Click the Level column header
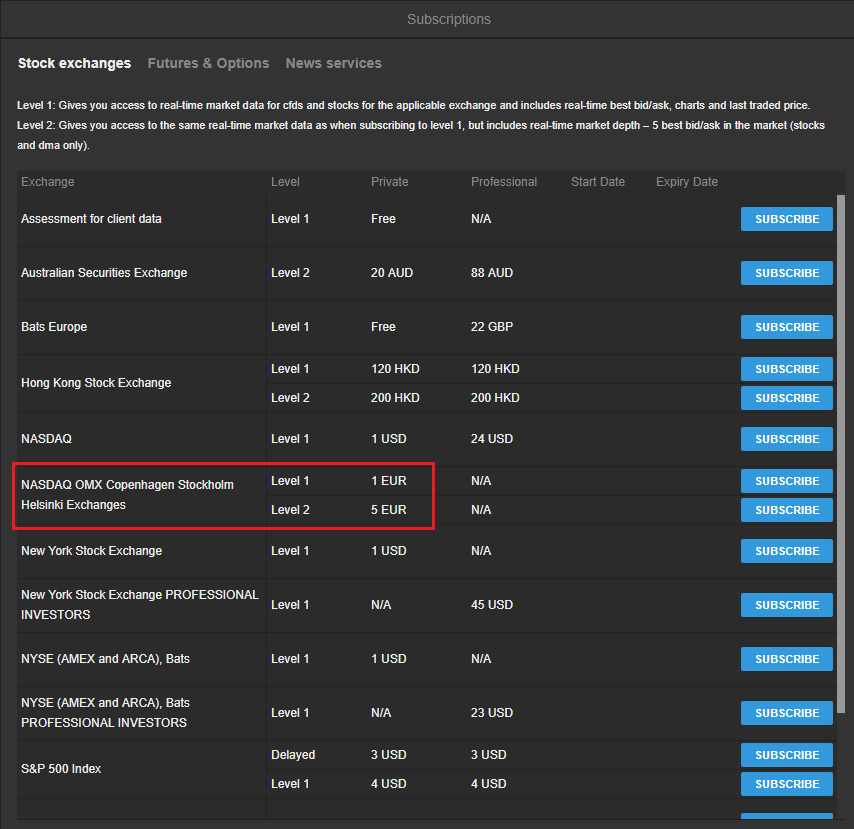 285,182
